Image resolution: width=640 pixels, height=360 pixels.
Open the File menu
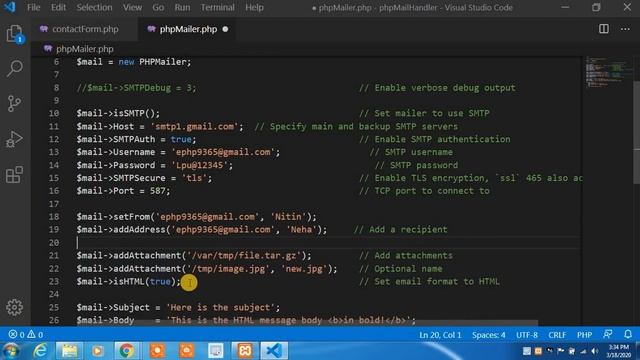pos(33,7)
